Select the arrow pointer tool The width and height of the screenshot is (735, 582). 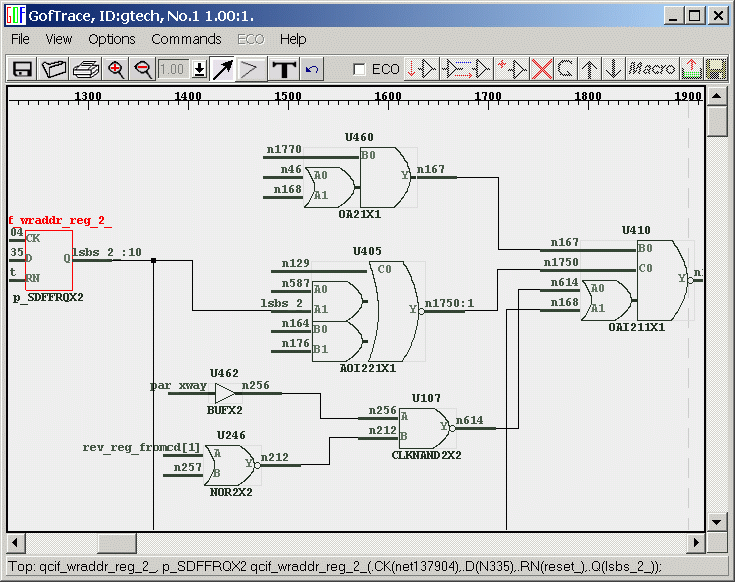[223, 69]
